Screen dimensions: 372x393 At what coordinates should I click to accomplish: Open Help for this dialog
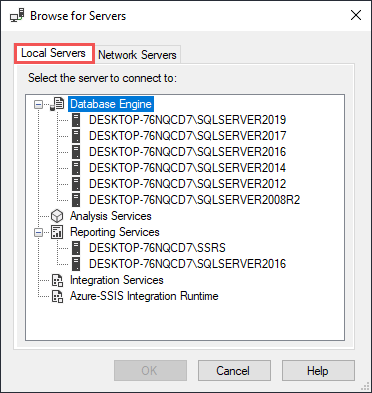(318, 370)
